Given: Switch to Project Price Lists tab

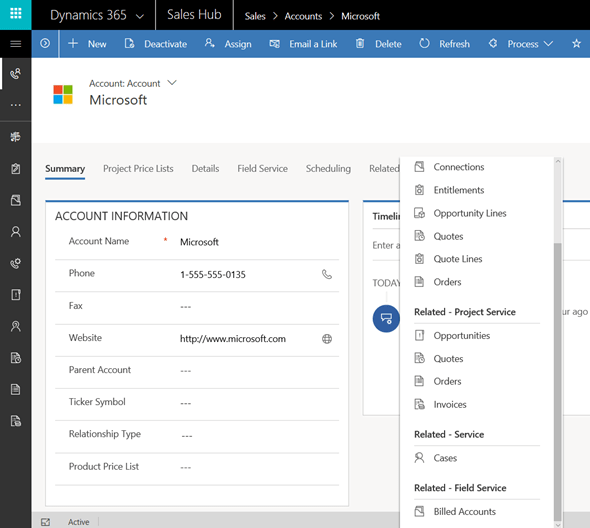Looking at the screenshot, I should coord(138,169).
